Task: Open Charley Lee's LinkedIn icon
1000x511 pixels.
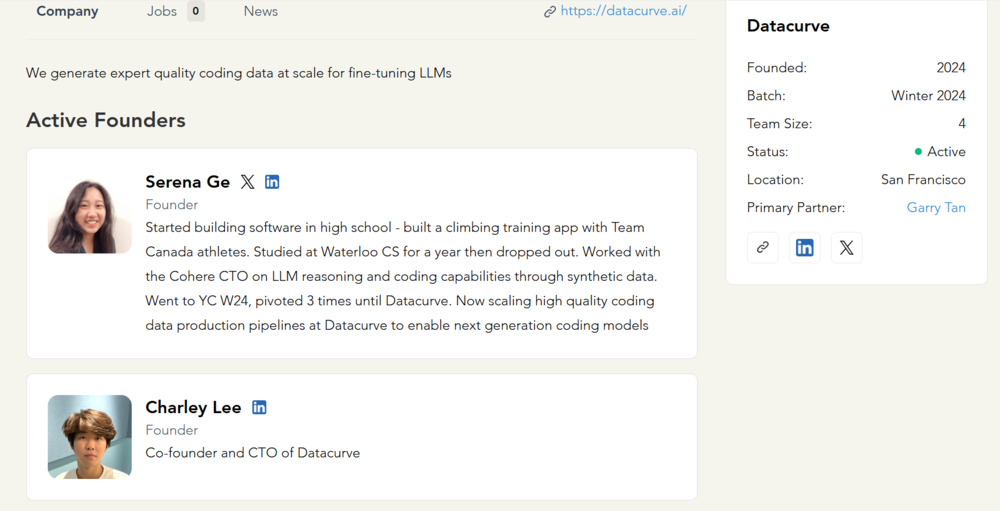Action: click(259, 407)
